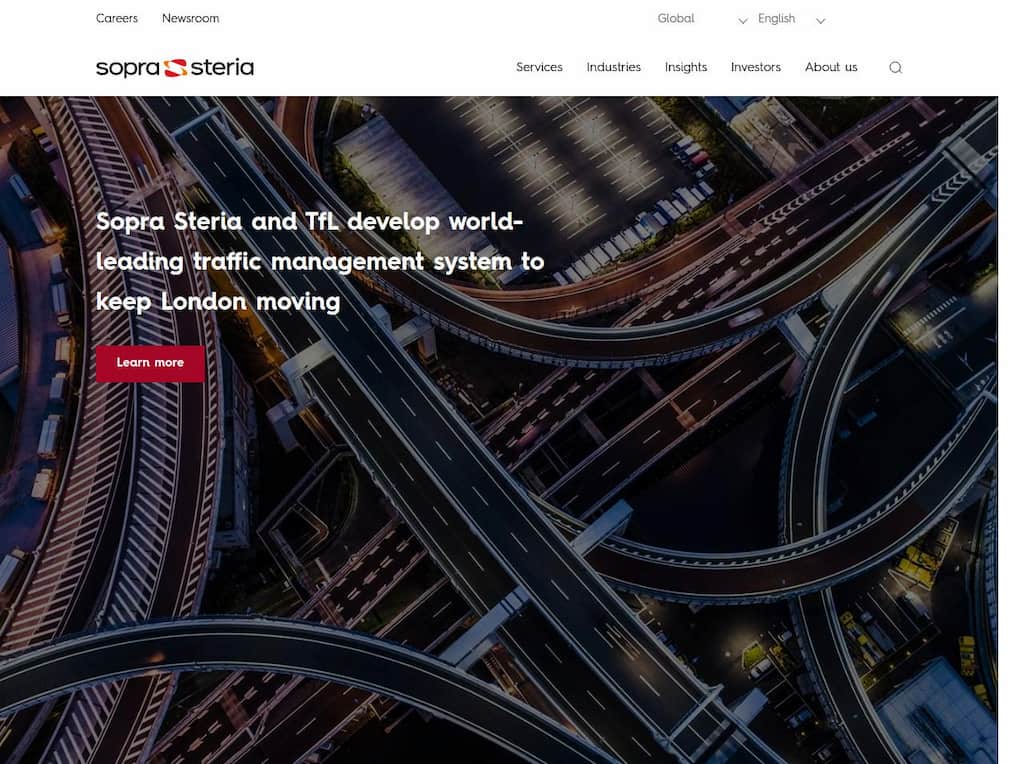Click the search icon in the navigation bar

[895, 67]
